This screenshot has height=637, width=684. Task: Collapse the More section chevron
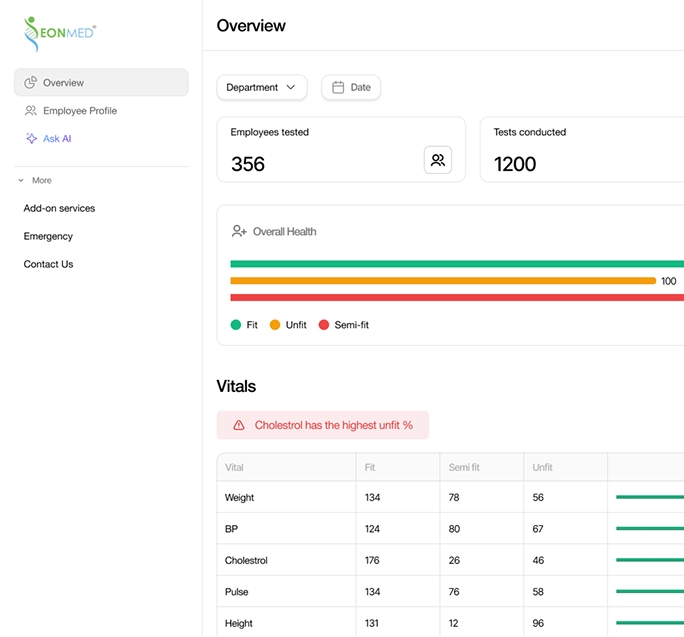21,181
